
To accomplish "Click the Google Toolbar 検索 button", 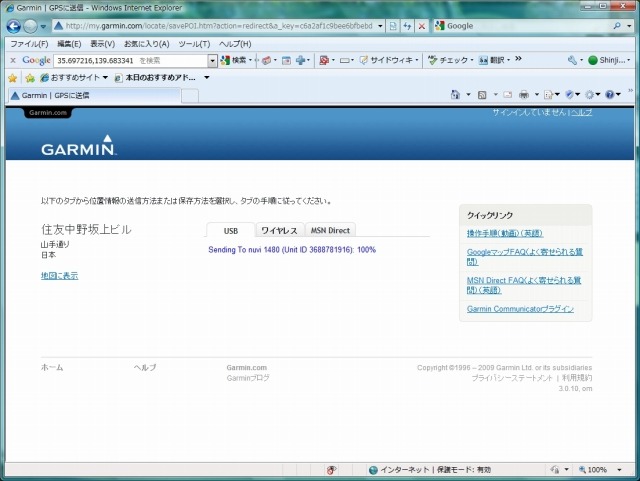I will coord(235,60).
